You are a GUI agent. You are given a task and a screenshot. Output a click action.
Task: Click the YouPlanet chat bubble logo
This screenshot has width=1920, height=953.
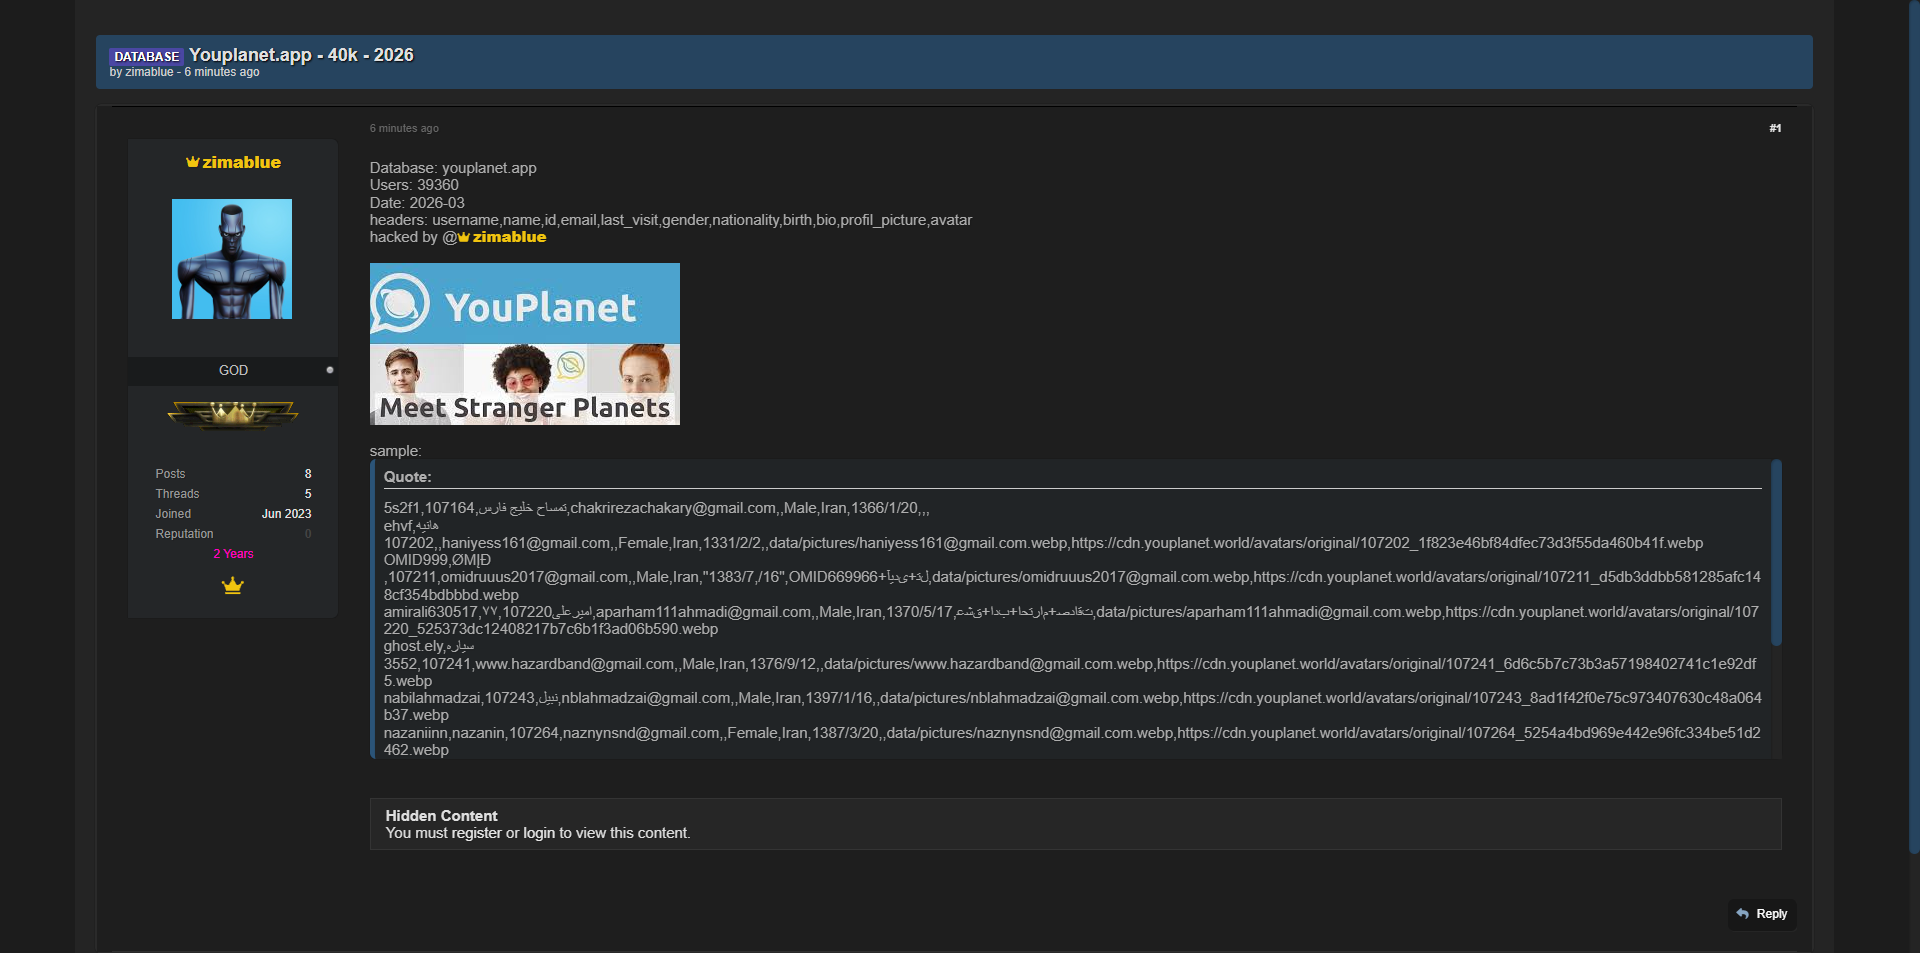click(x=400, y=304)
